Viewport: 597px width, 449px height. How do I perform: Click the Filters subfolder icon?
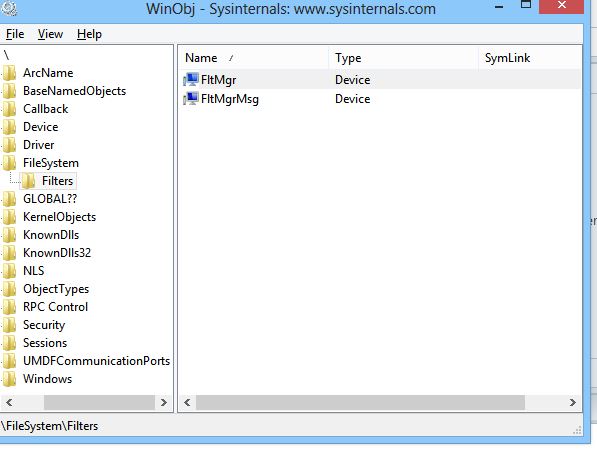click(x=28, y=181)
